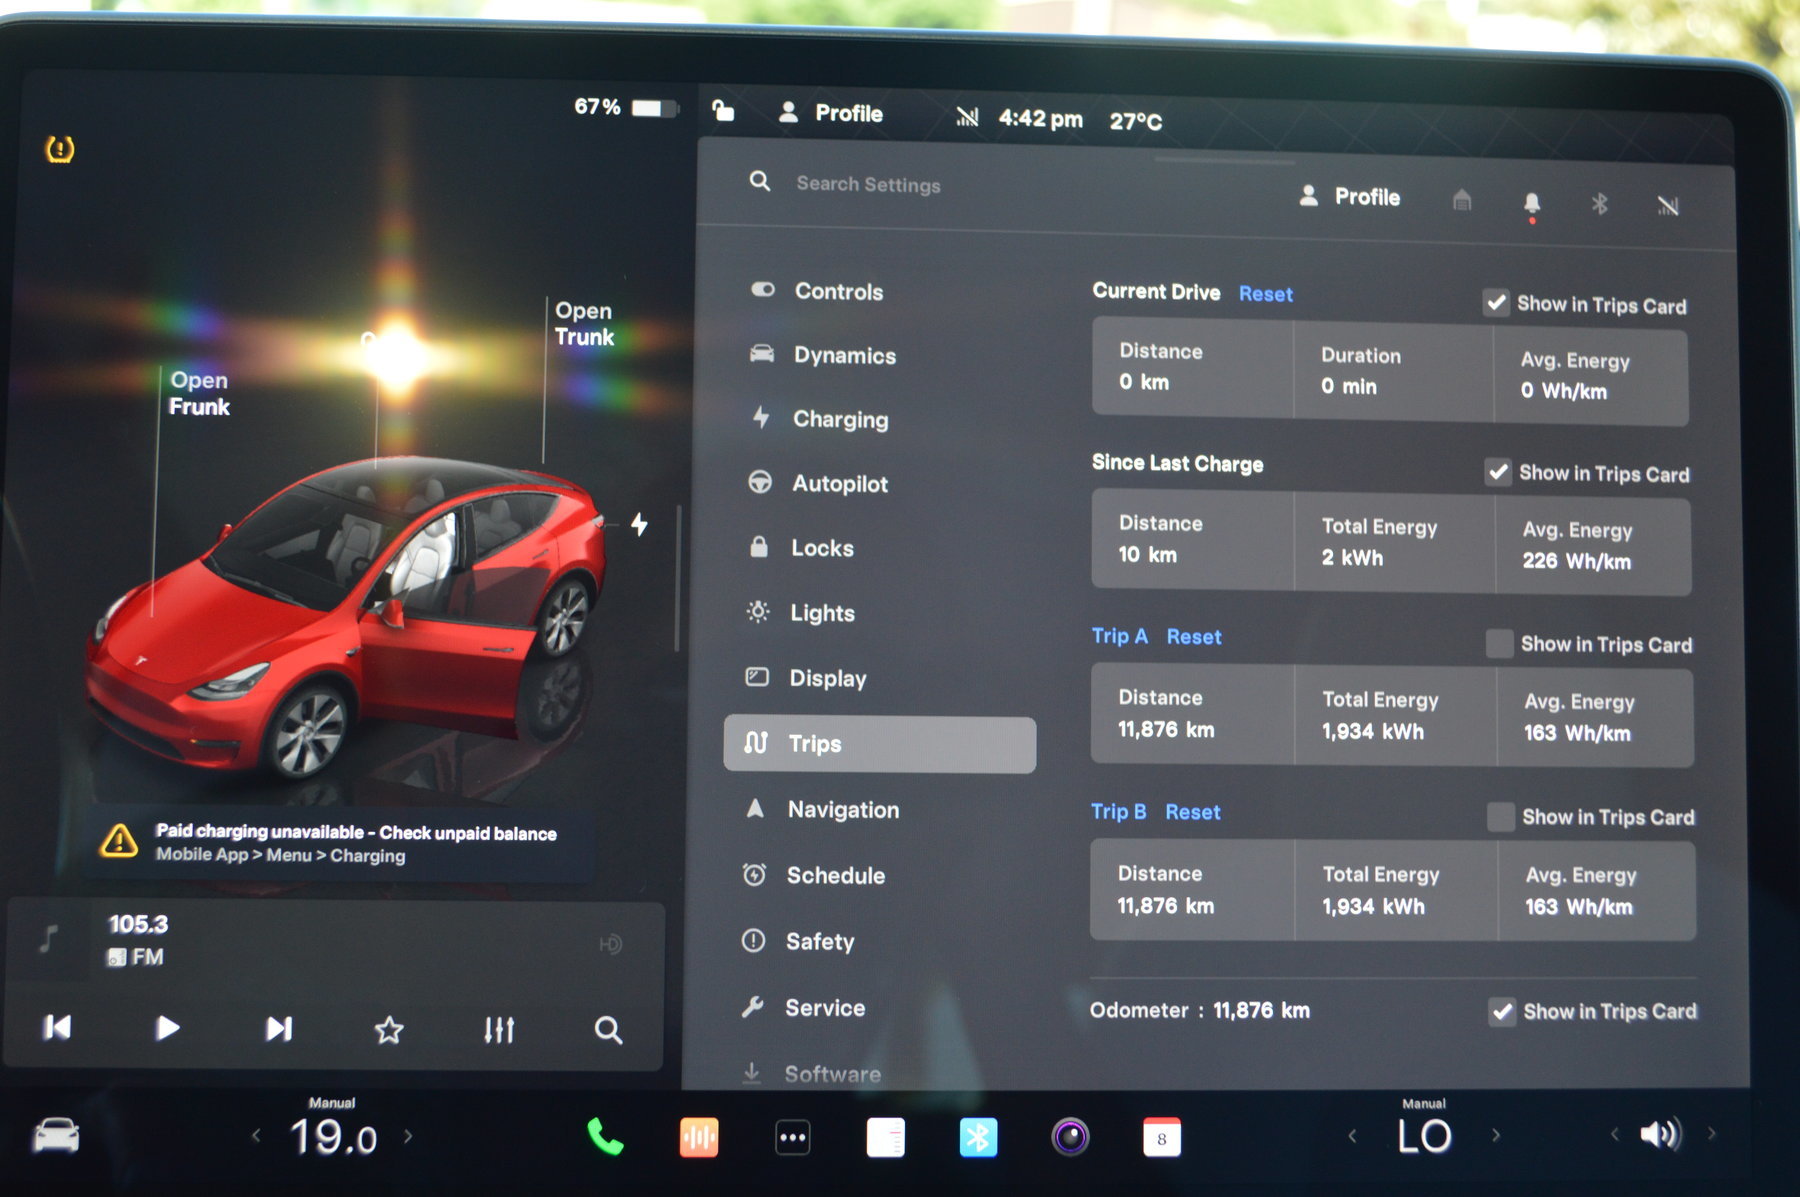The width and height of the screenshot is (1800, 1197).
Task: Uncheck Current Drive Show in Trips Card
Action: pyautogui.click(x=1496, y=303)
